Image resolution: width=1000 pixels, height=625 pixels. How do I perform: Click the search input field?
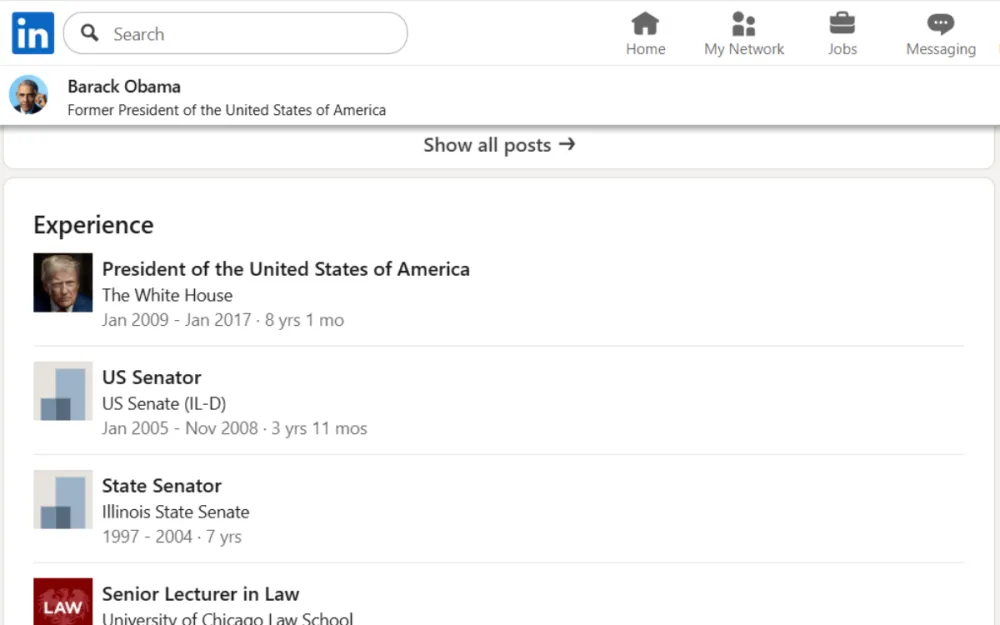235,33
